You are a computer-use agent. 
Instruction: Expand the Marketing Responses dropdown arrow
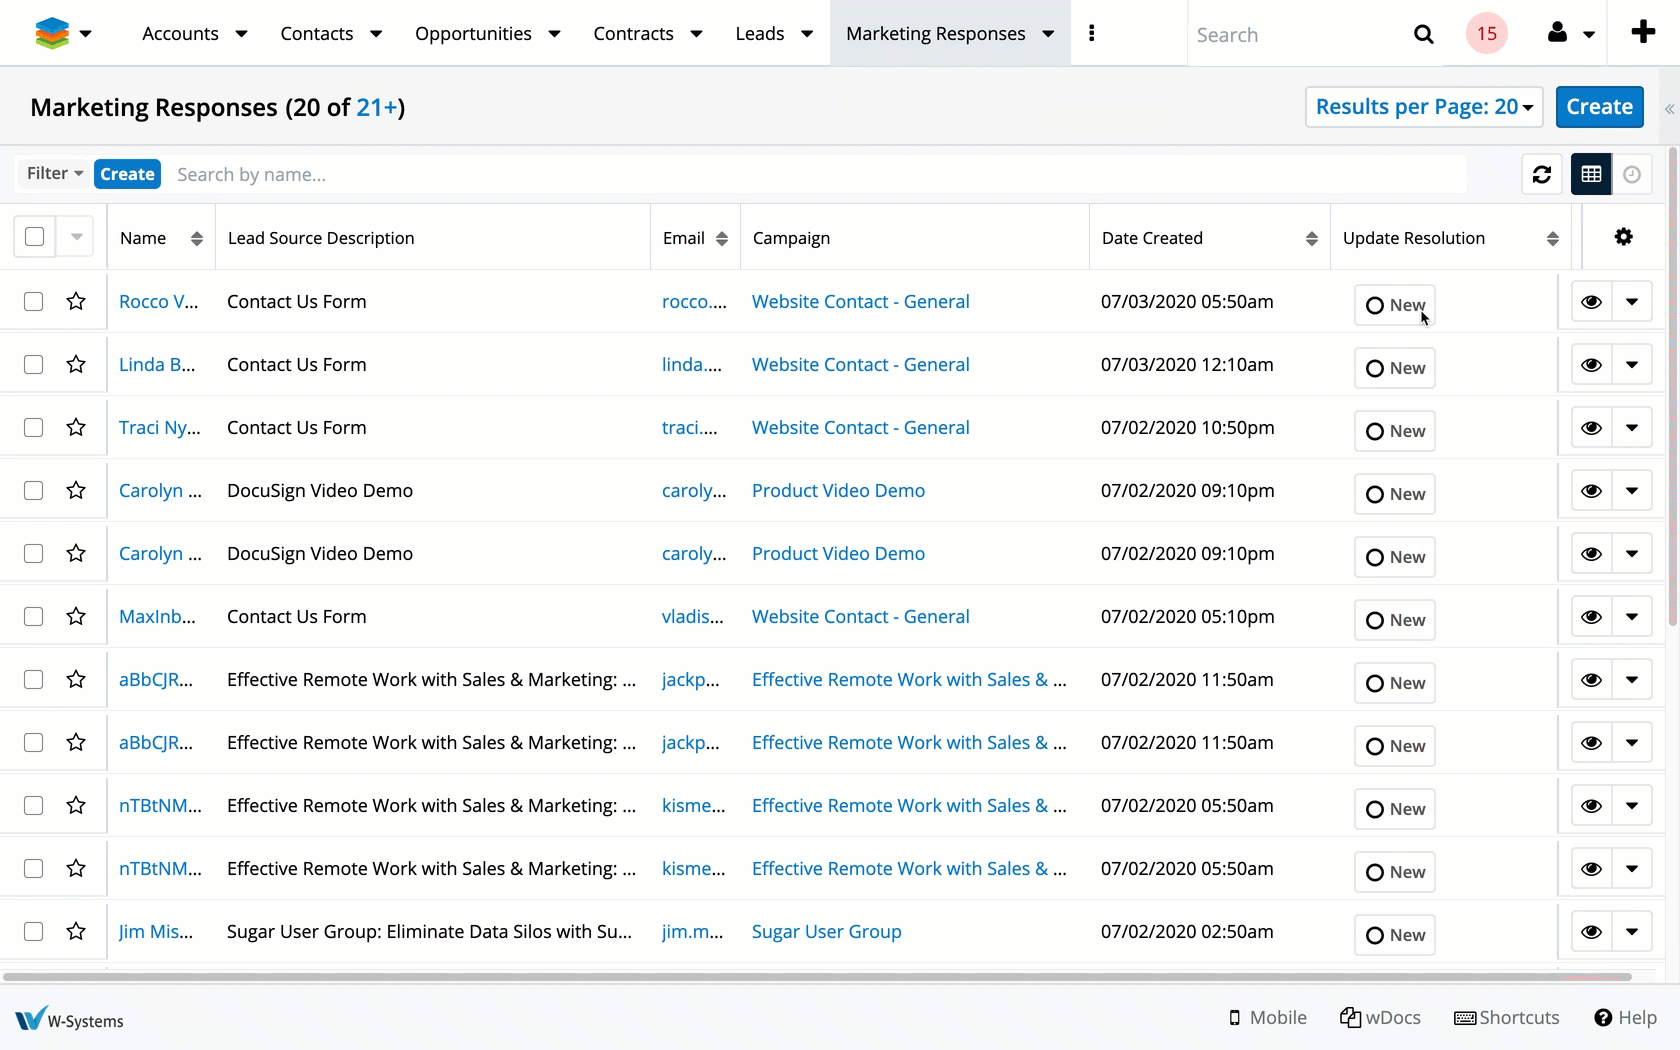tap(1048, 34)
